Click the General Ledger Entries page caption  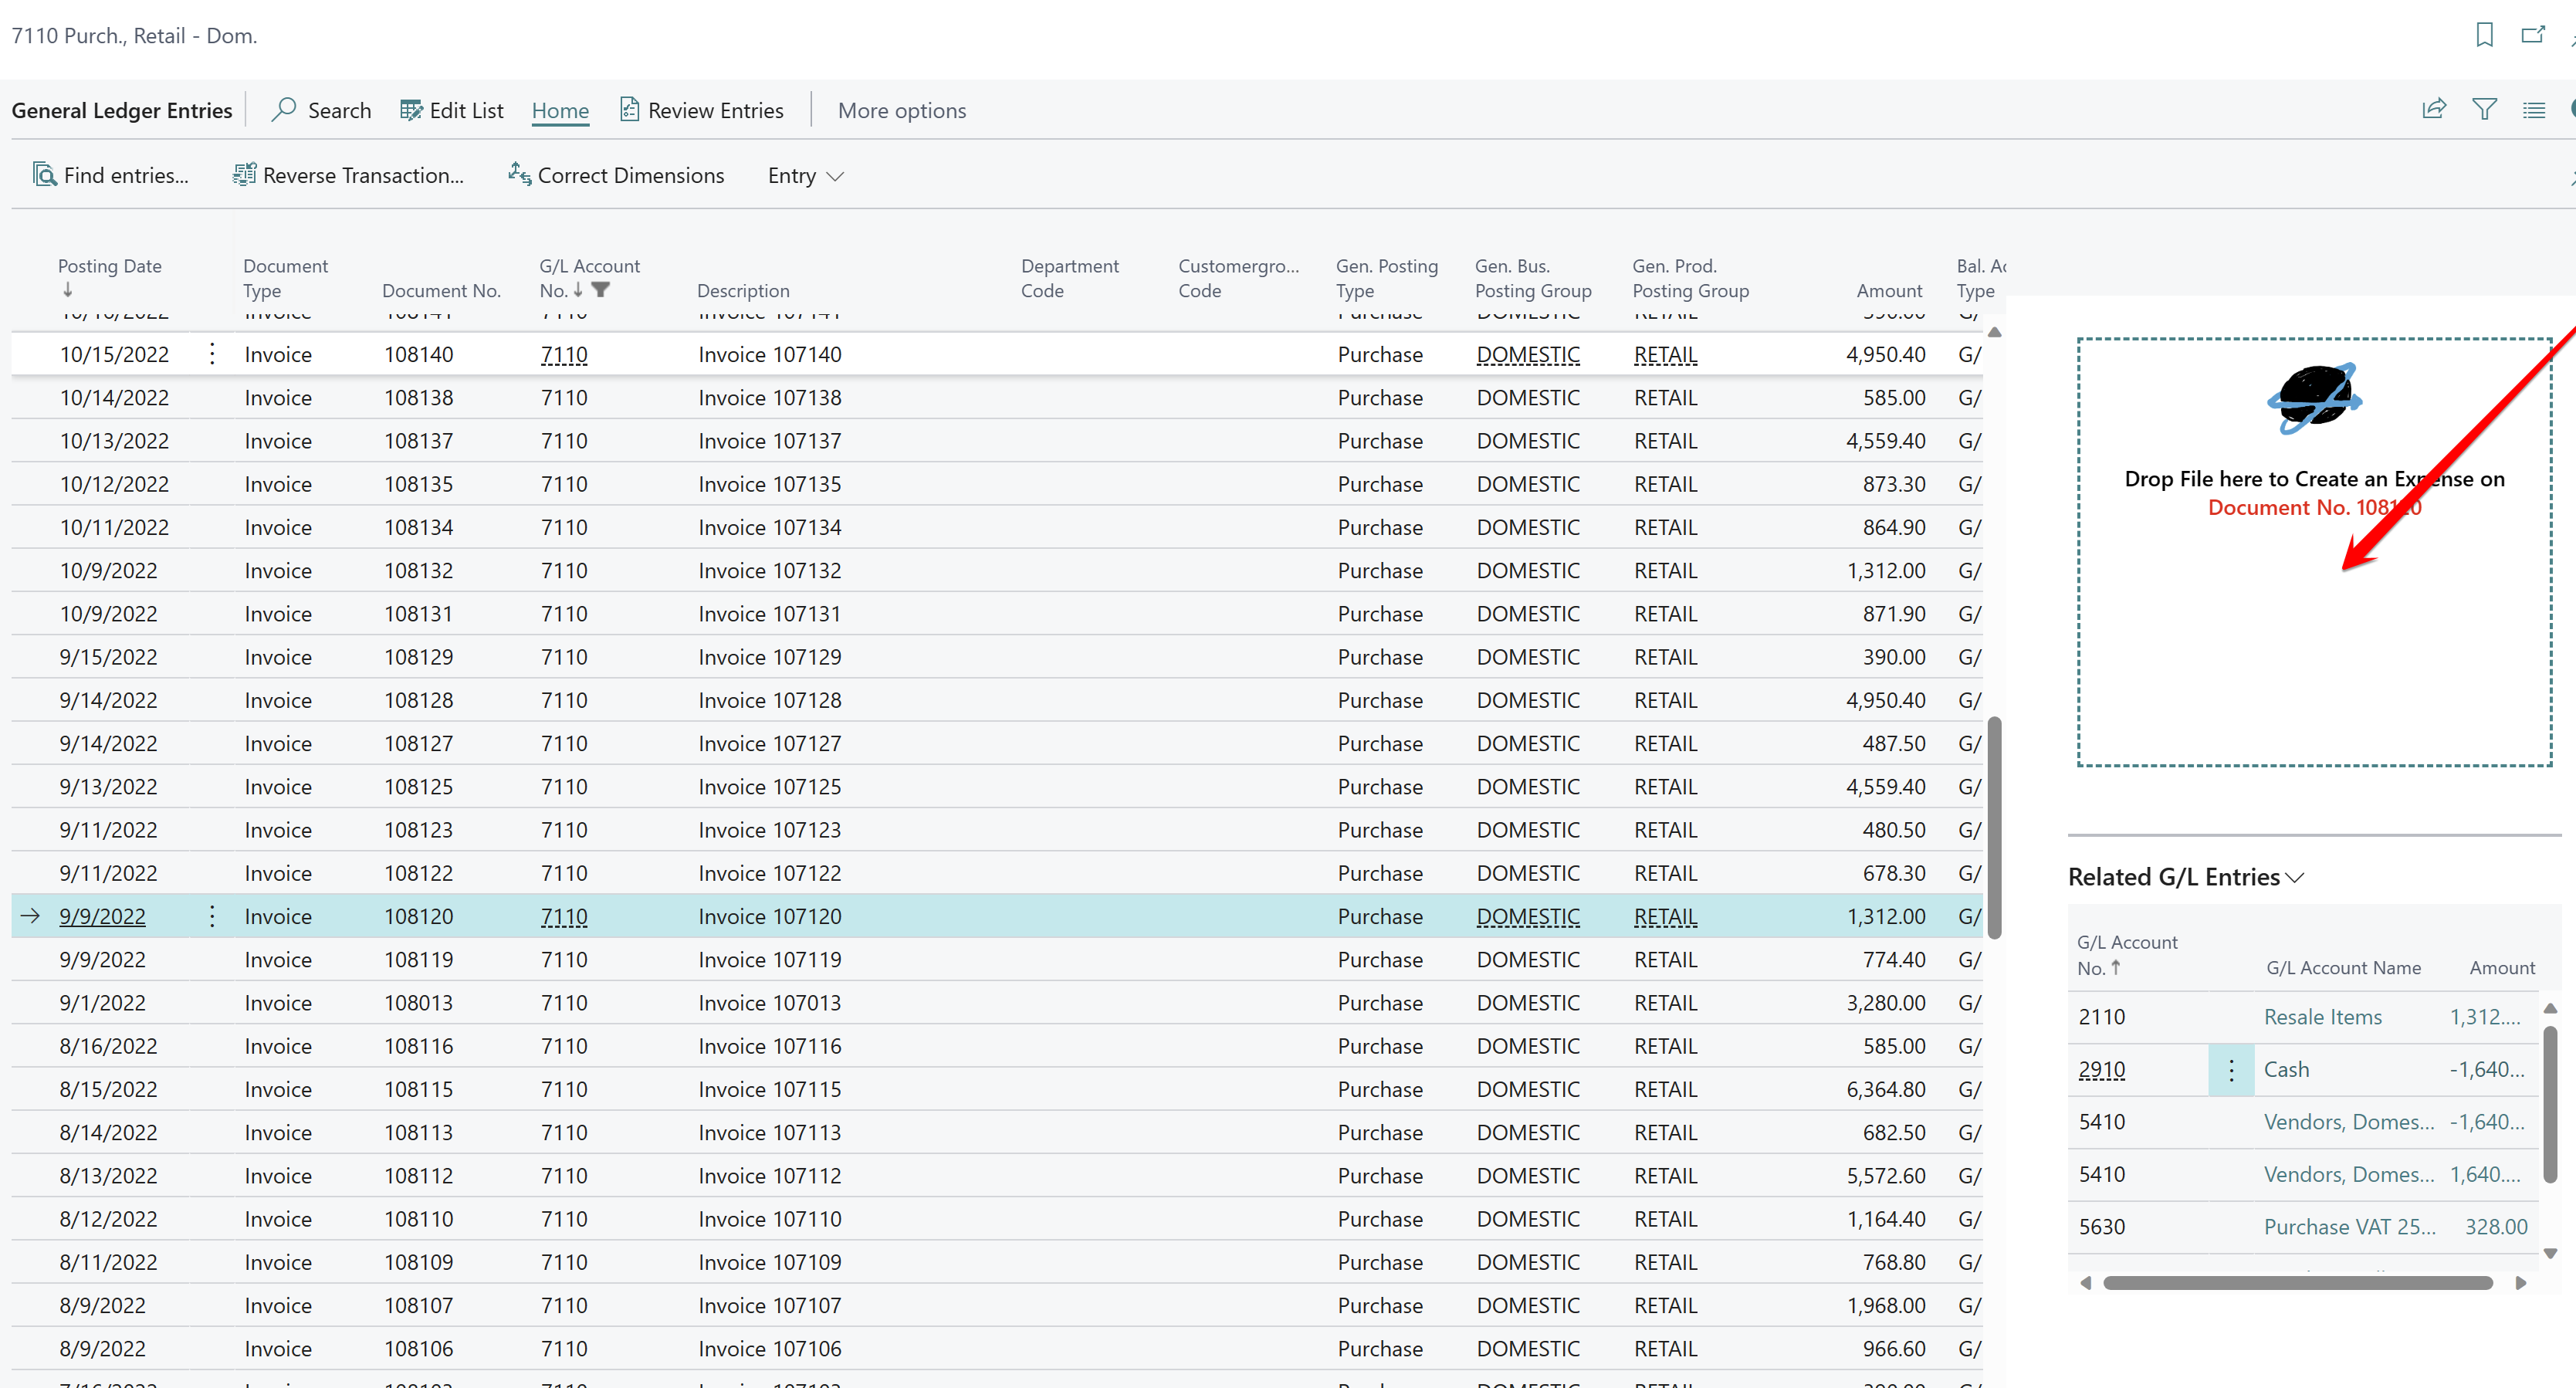point(122,110)
